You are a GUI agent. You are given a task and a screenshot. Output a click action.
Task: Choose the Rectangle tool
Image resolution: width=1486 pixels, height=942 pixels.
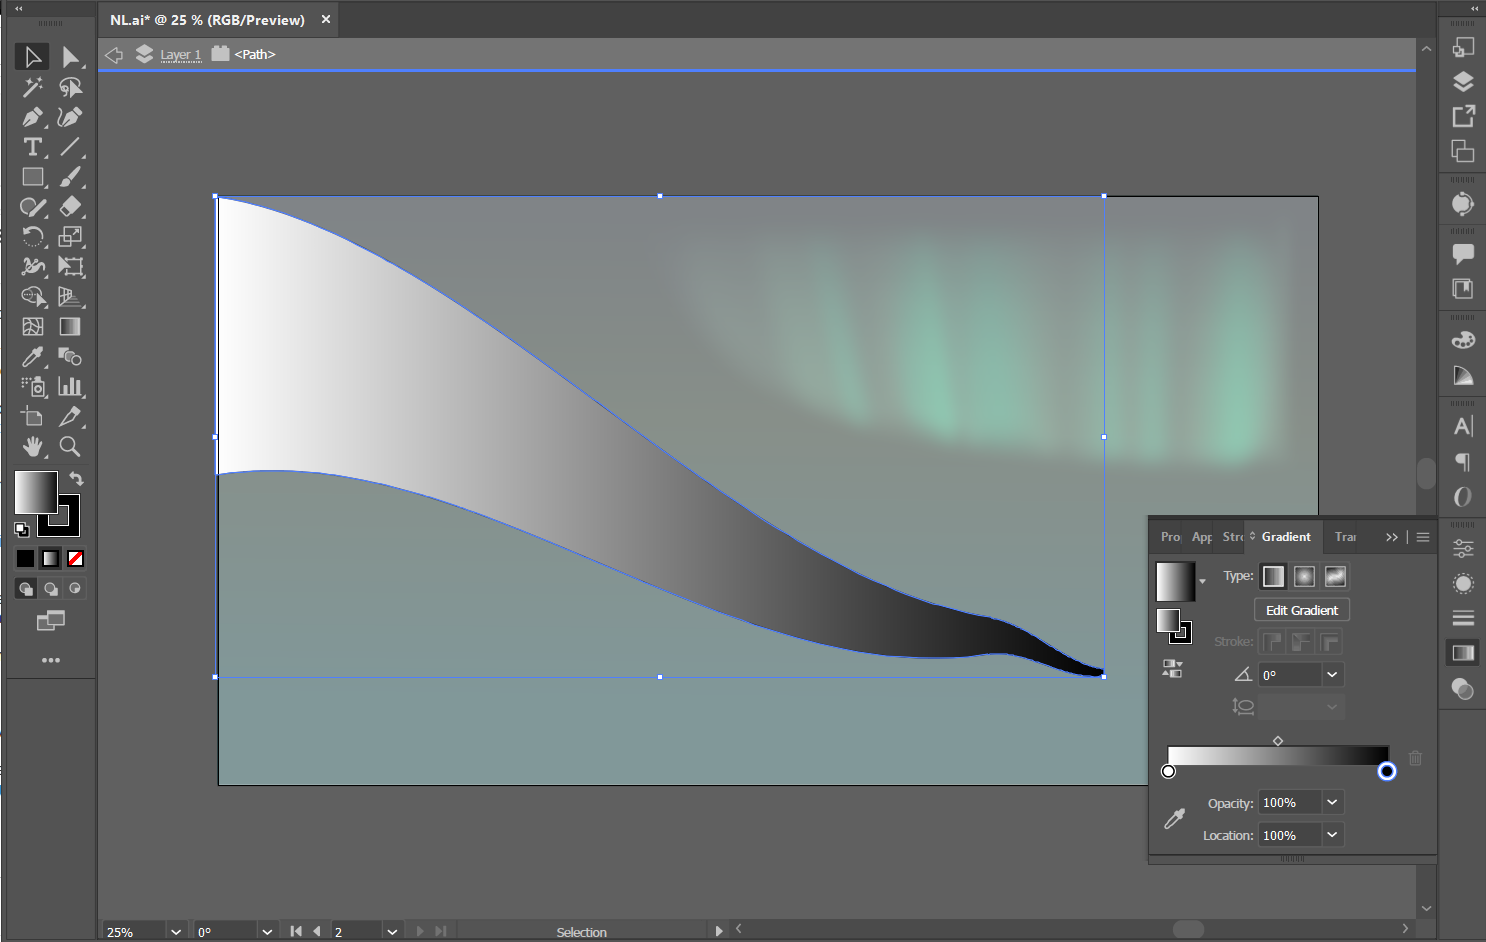coord(33,177)
